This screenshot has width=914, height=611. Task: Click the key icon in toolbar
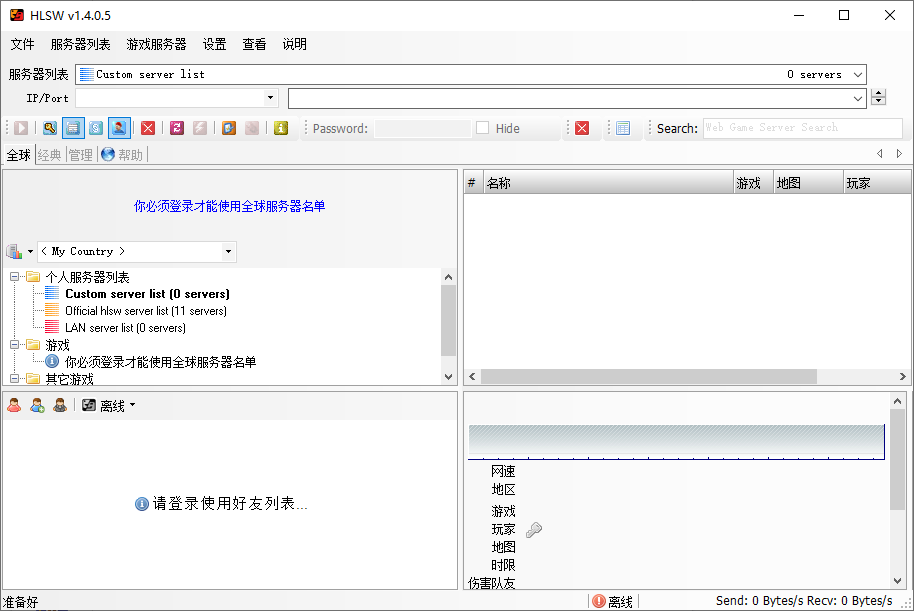click(50, 128)
